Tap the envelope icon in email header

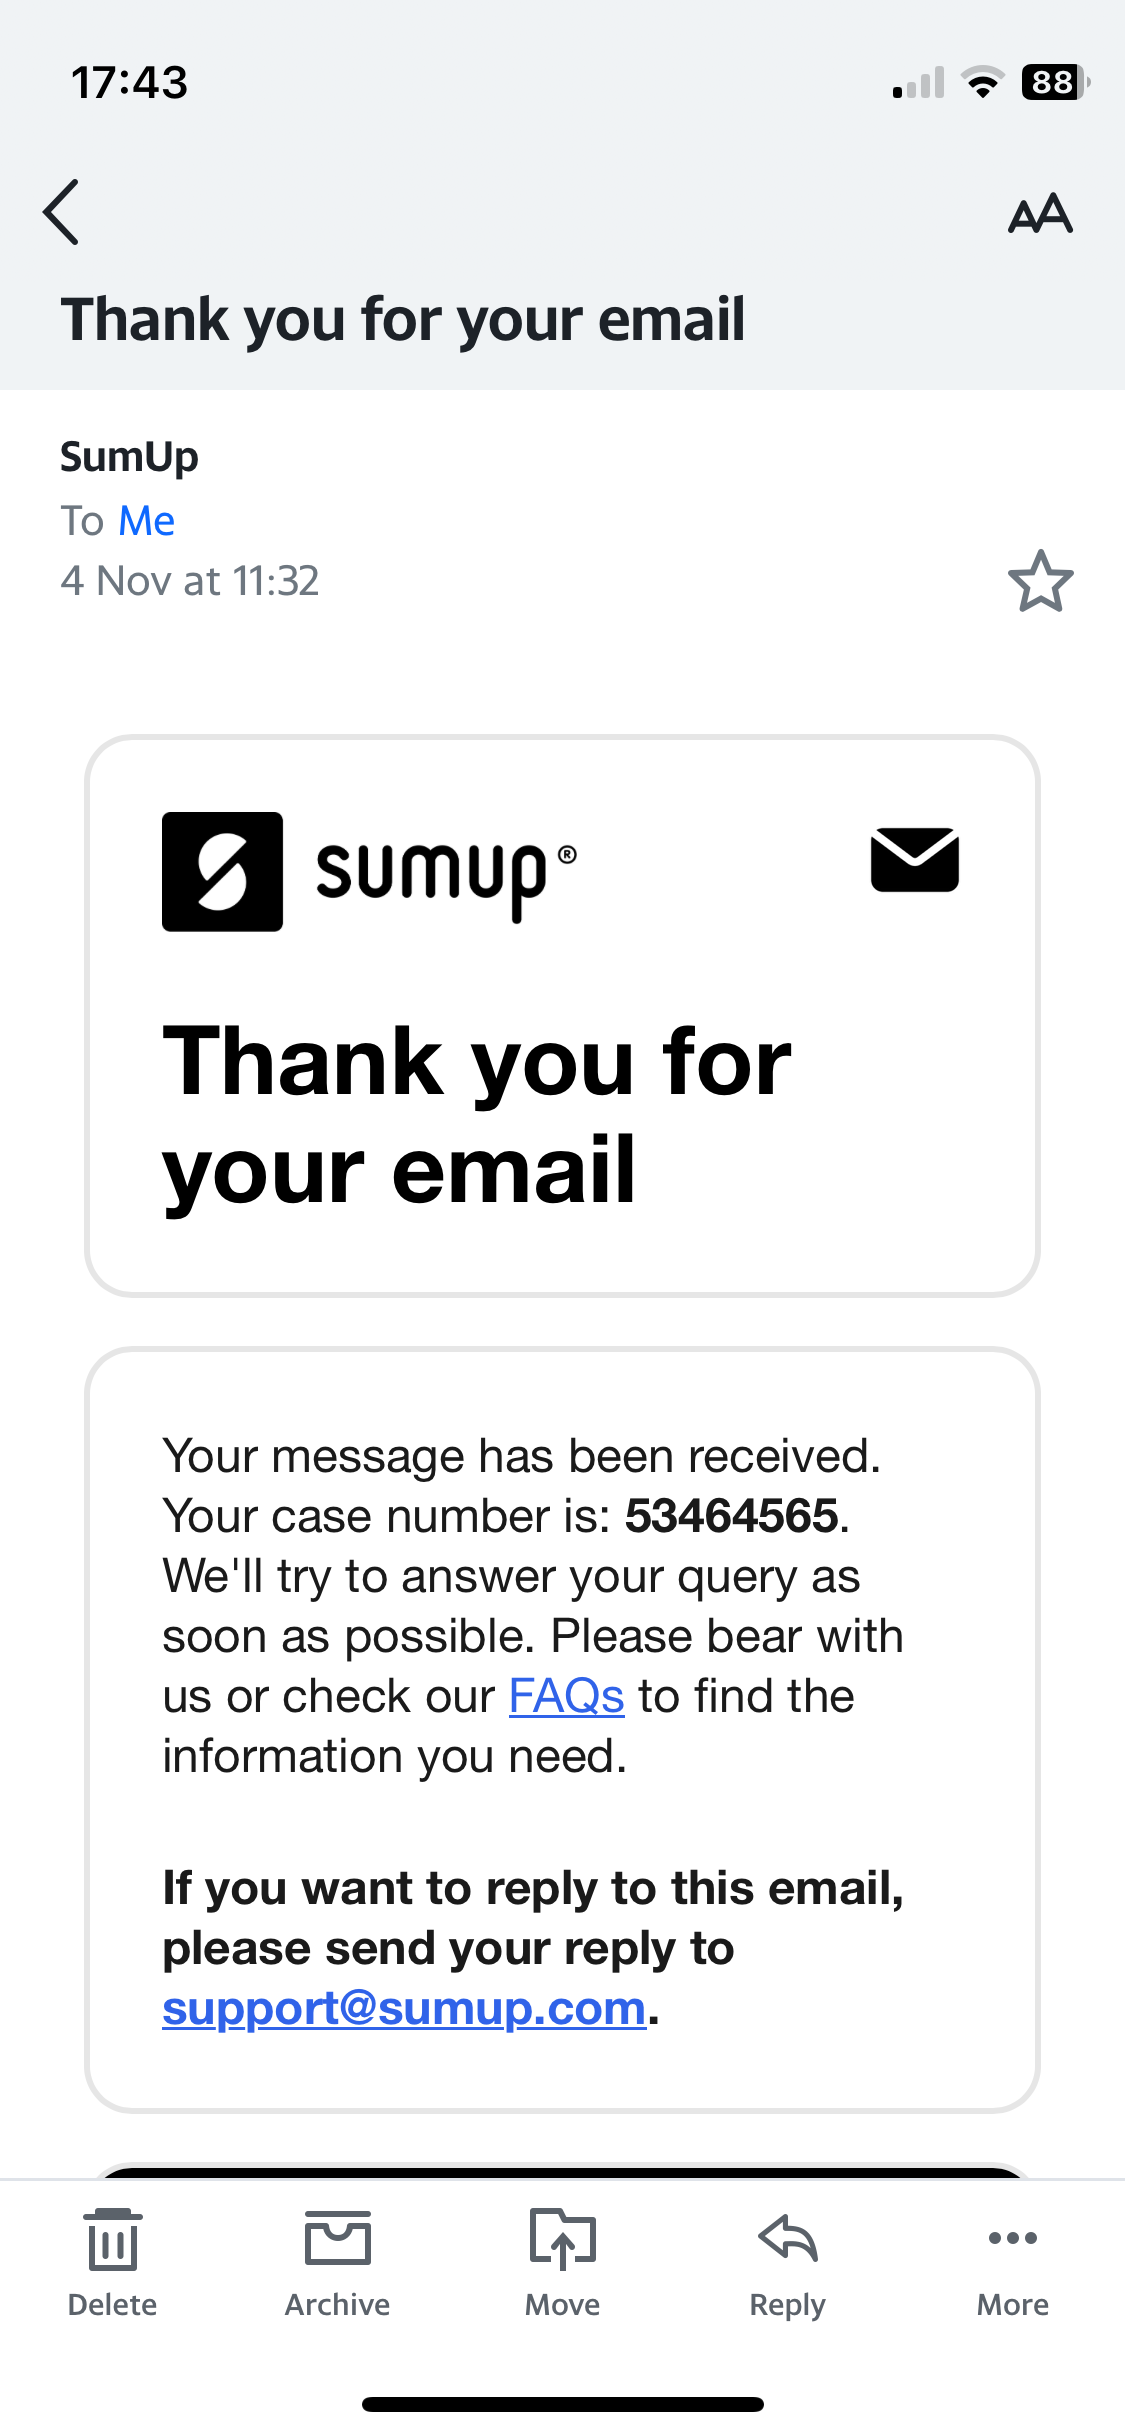click(914, 860)
